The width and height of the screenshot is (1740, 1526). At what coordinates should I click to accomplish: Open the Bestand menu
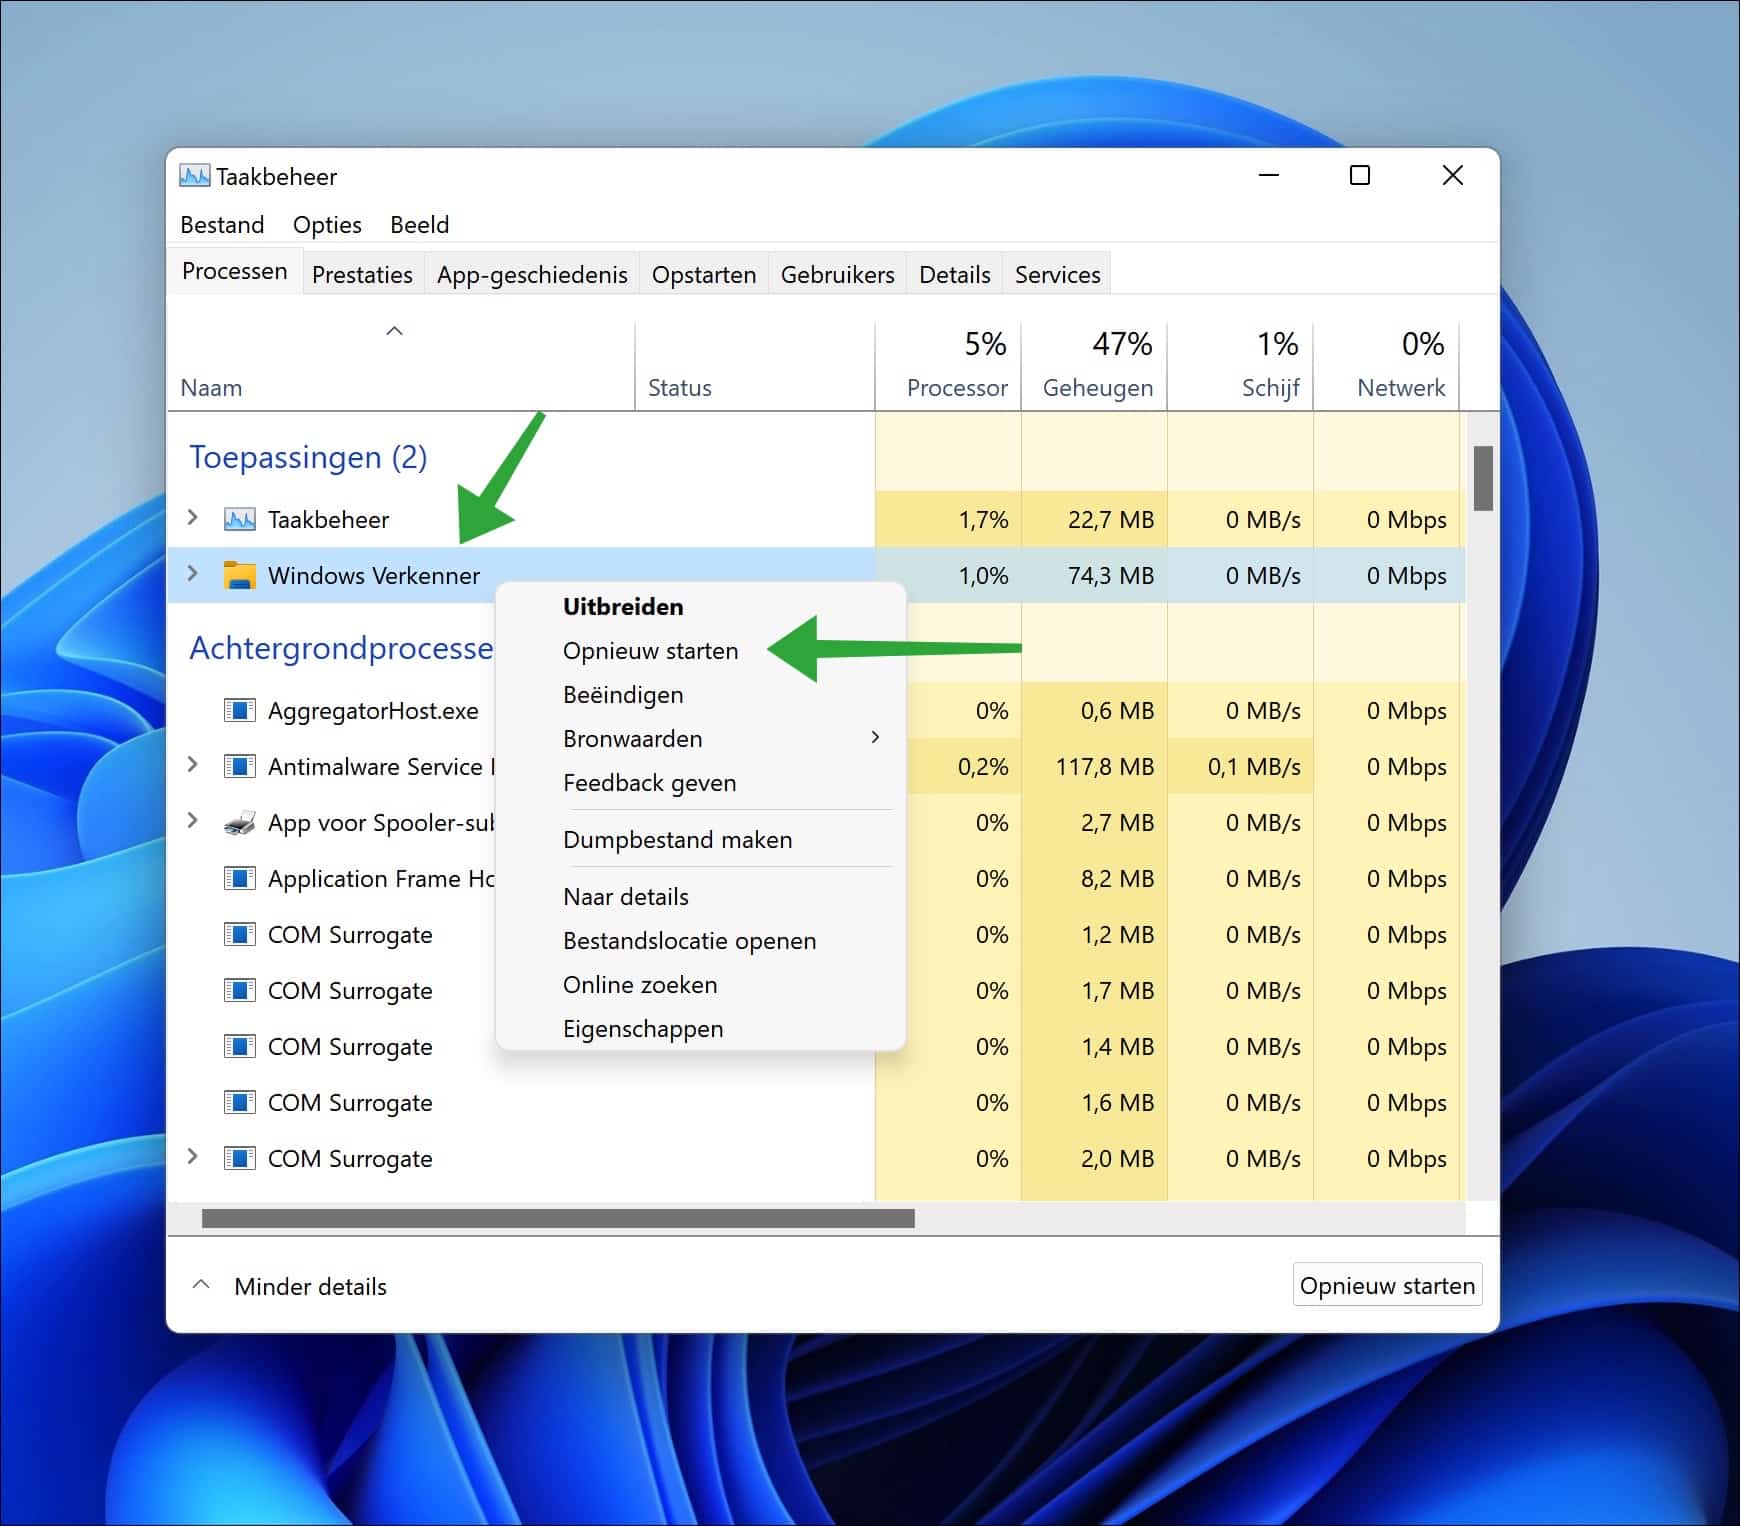point(222,225)
